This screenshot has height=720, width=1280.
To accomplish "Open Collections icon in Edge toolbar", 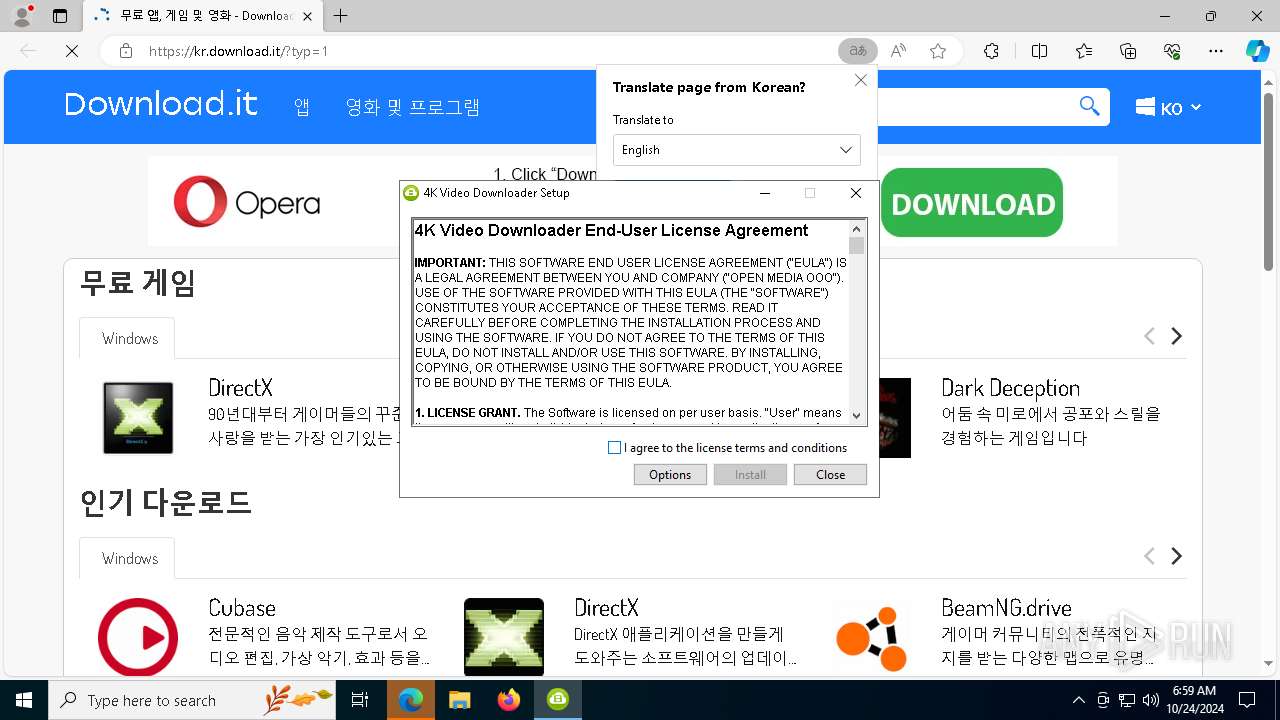I will 1128,51.
